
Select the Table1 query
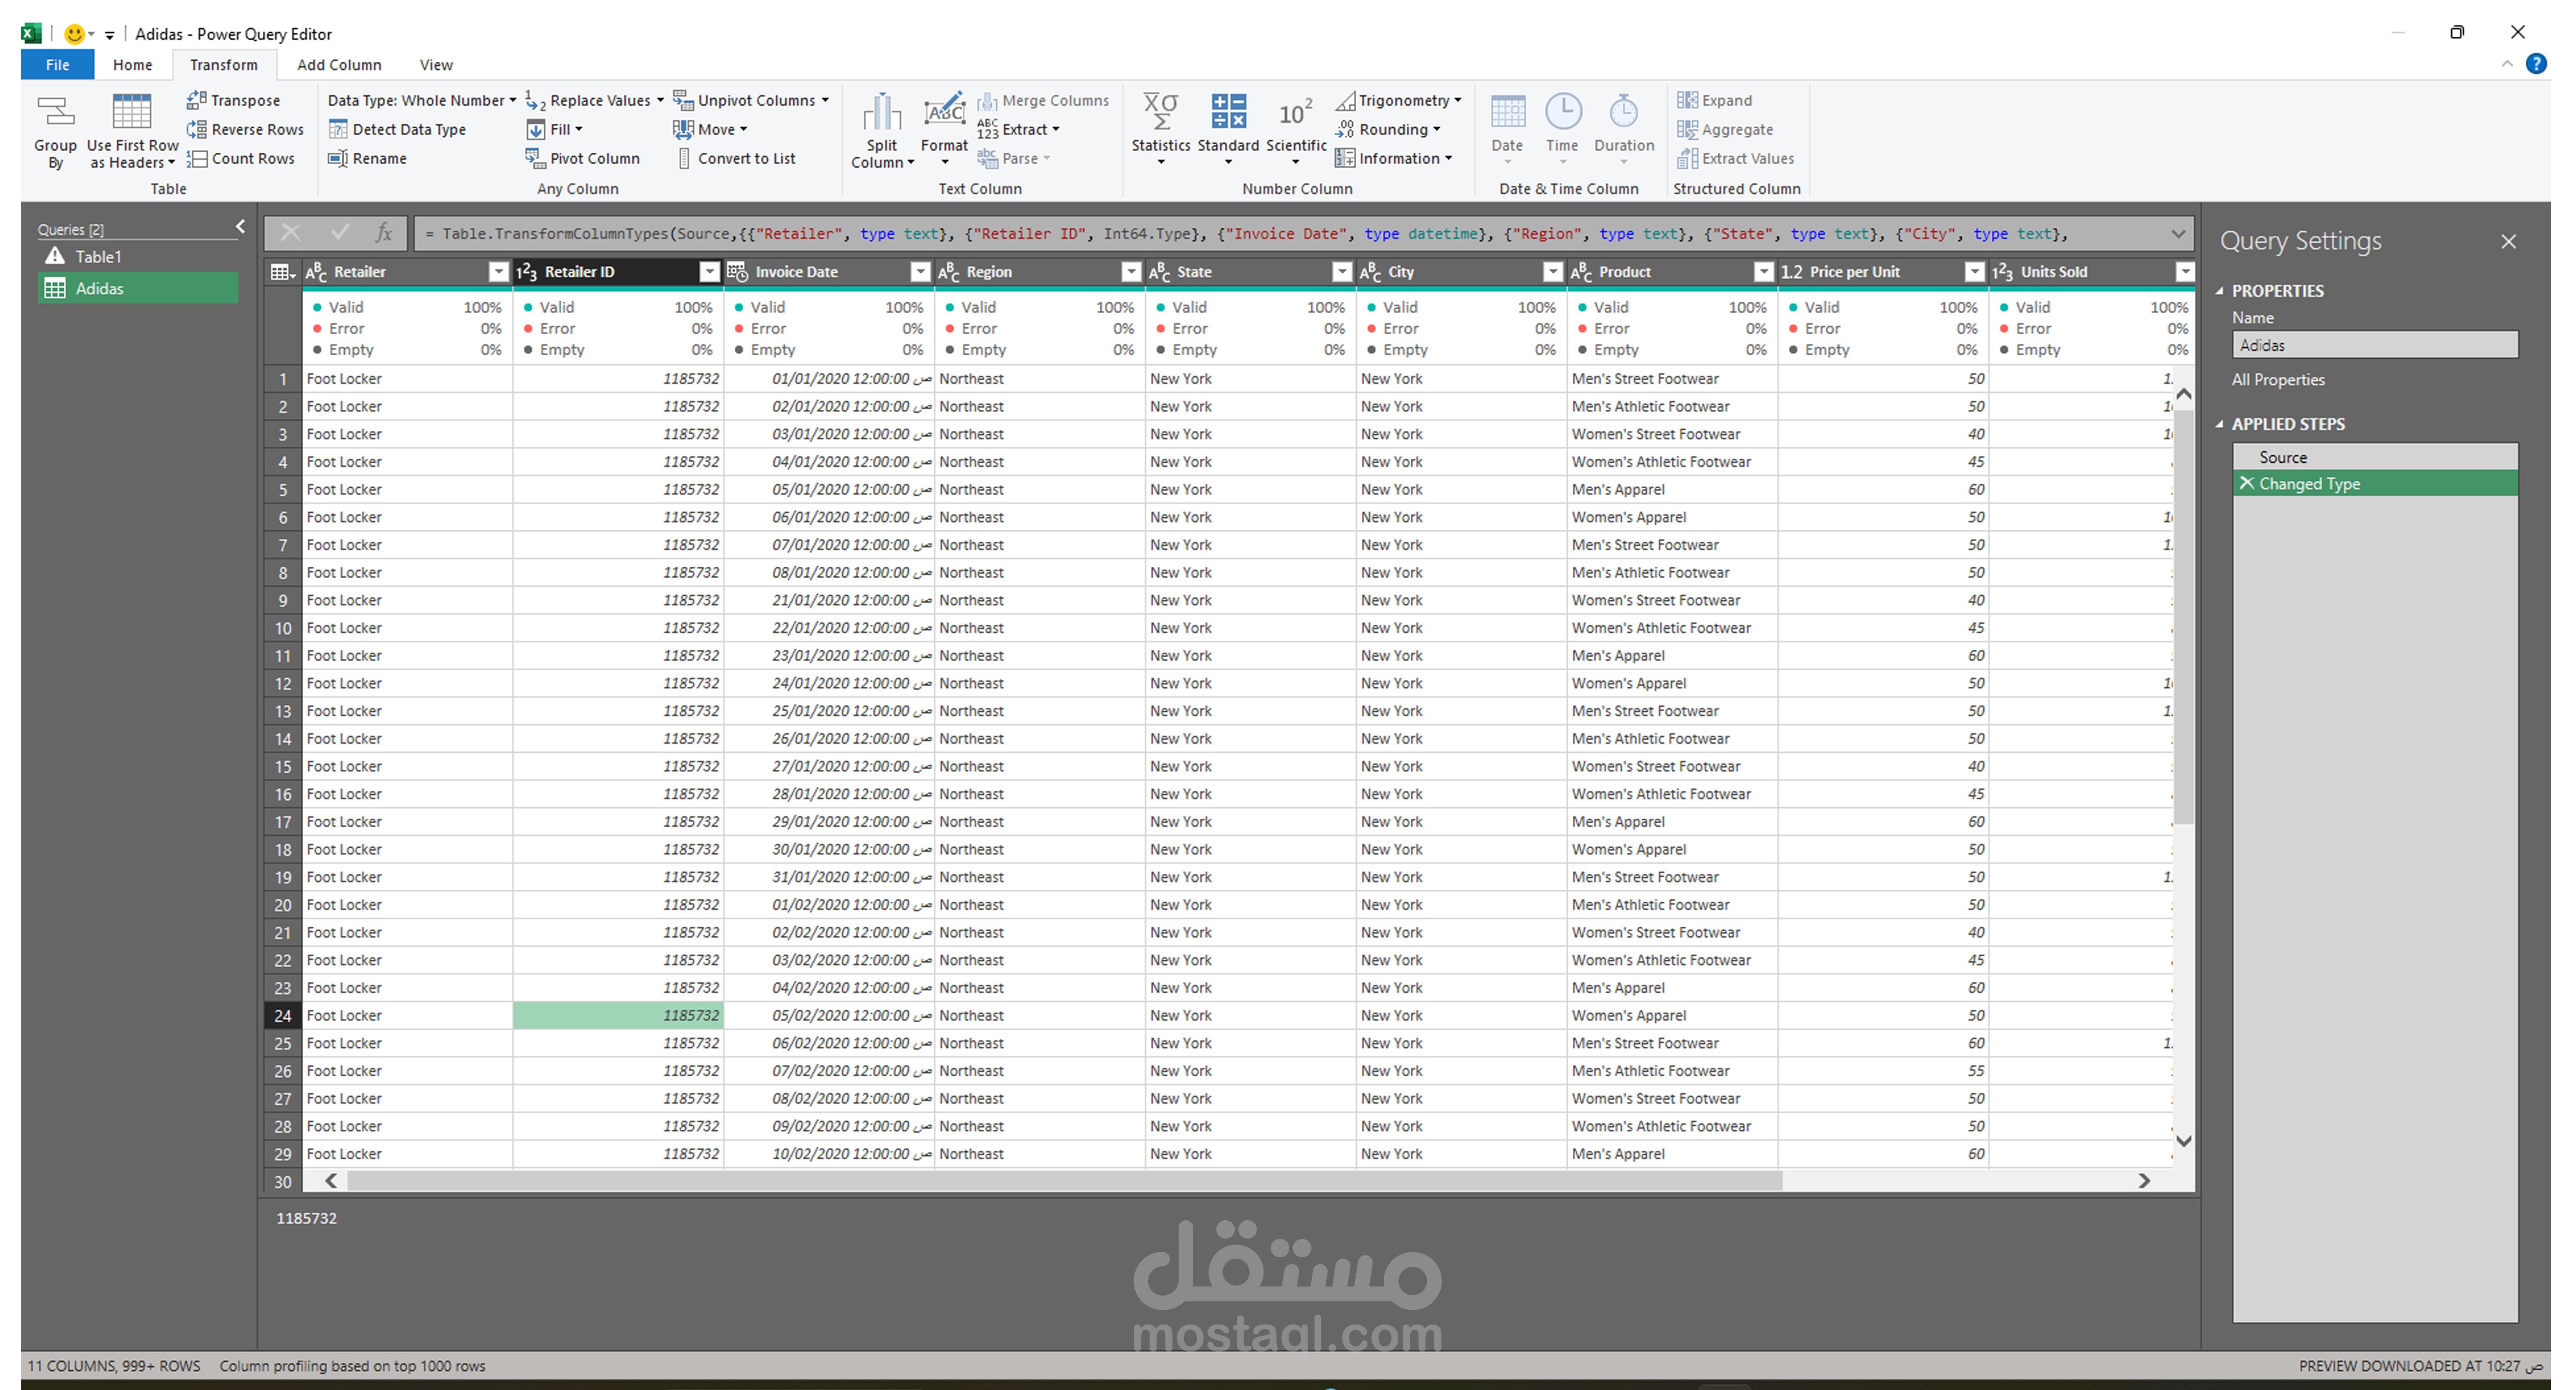pyautogui.click(x=138, y=257)
